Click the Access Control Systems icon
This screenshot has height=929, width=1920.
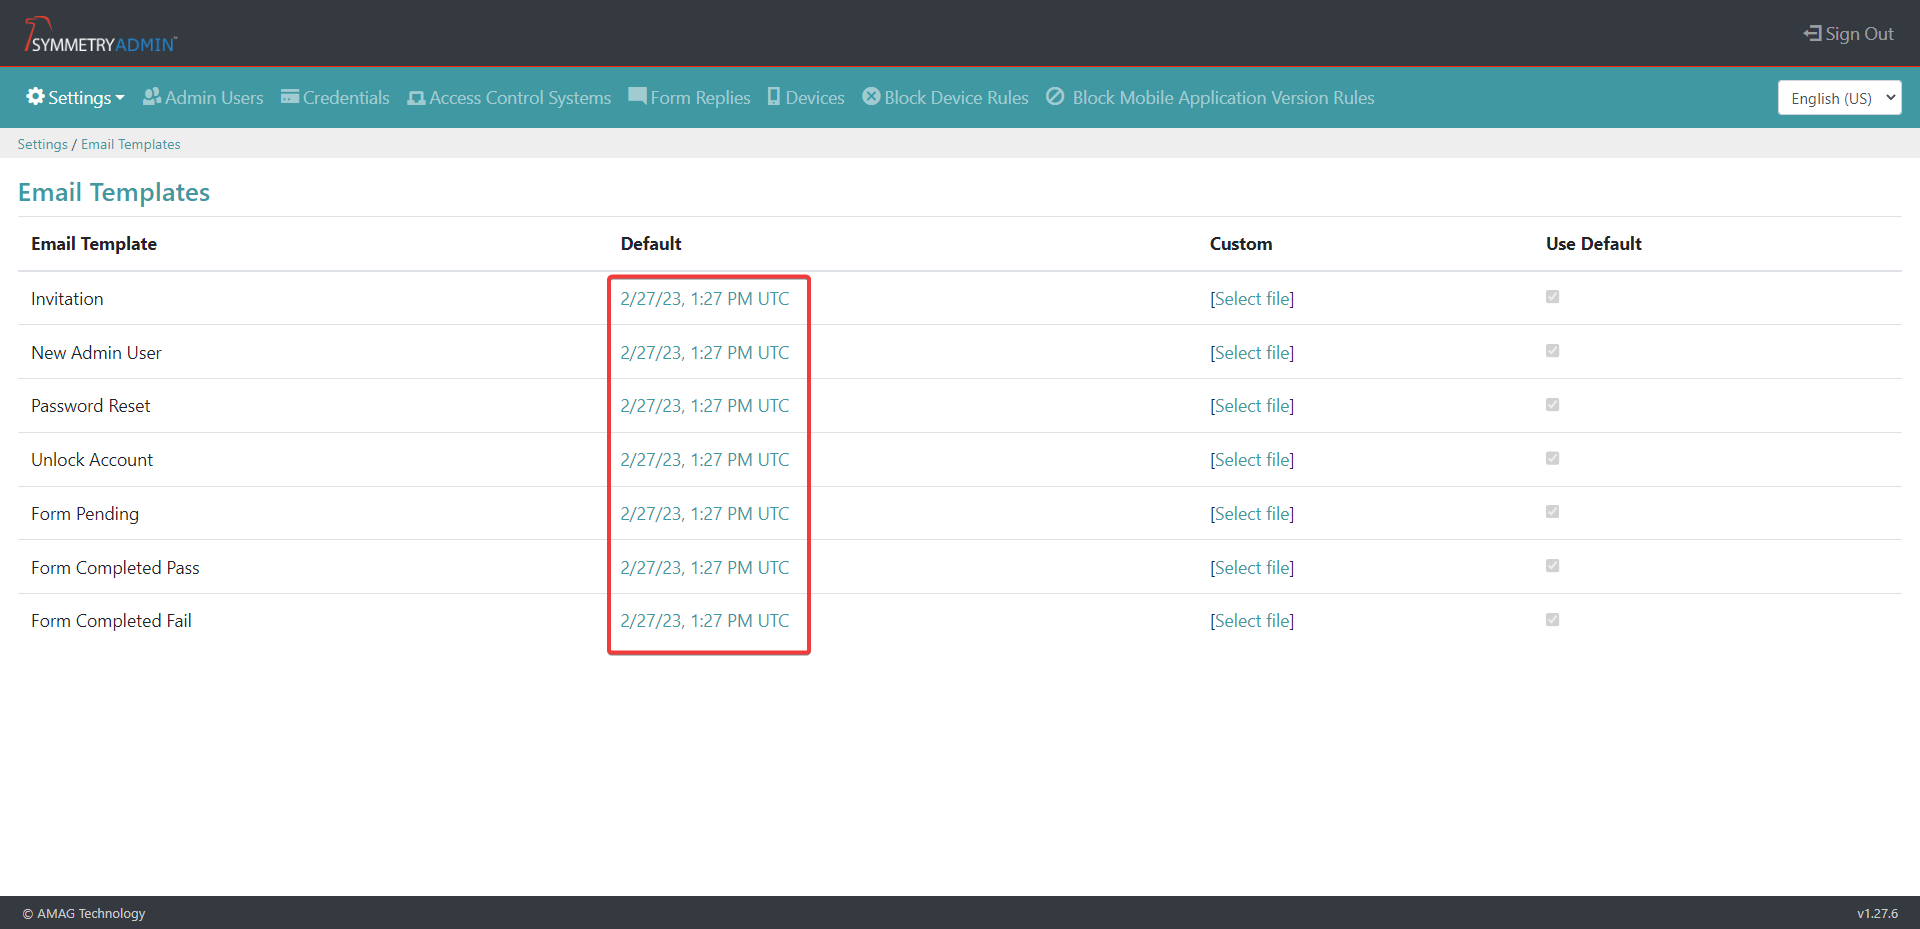416,98
